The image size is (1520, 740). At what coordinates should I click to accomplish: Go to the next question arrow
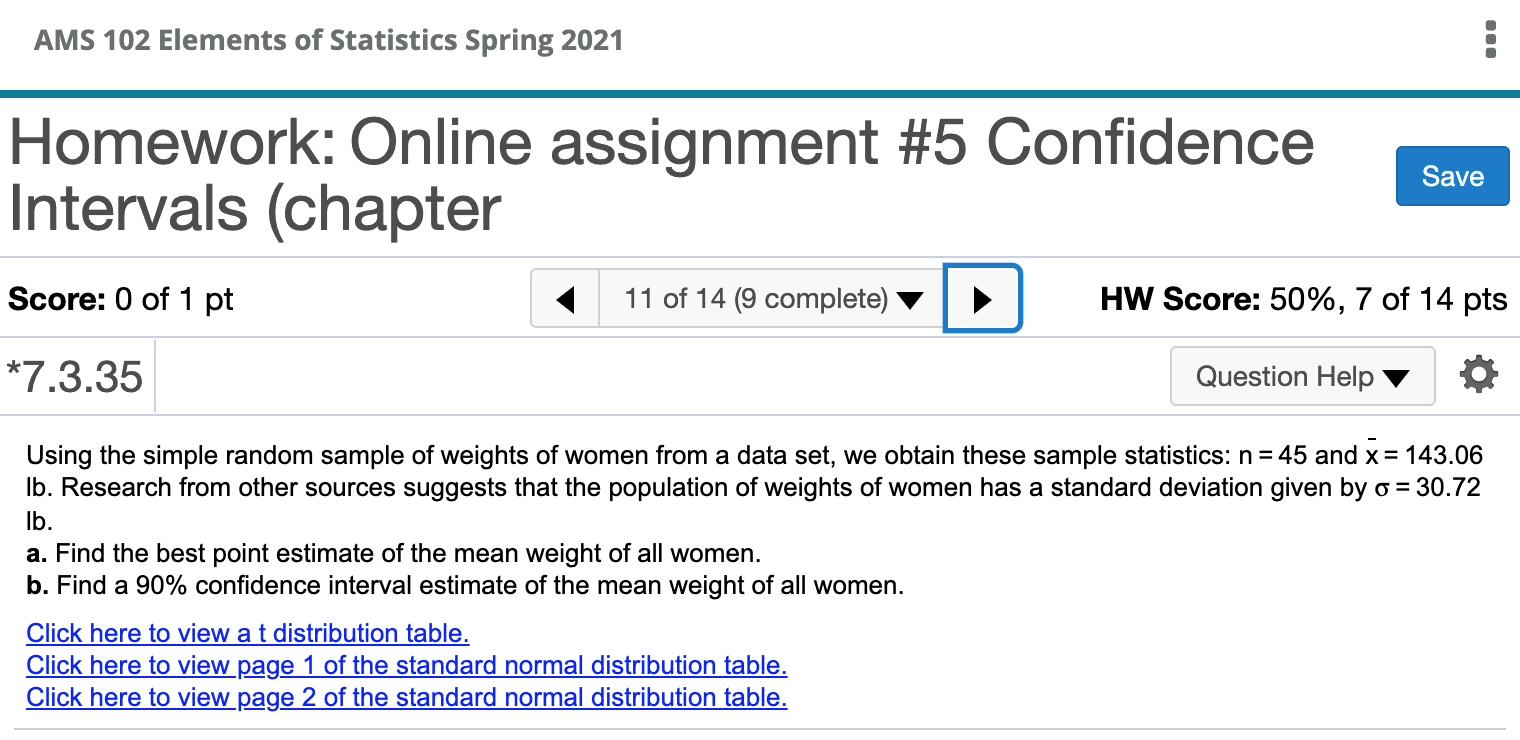click(982, 299)
